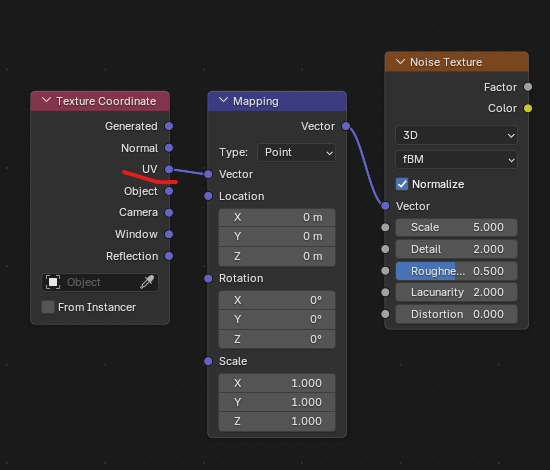Click the Lacunarity input socket
This screenshot has width=550, height=470.
click(385, 292)
